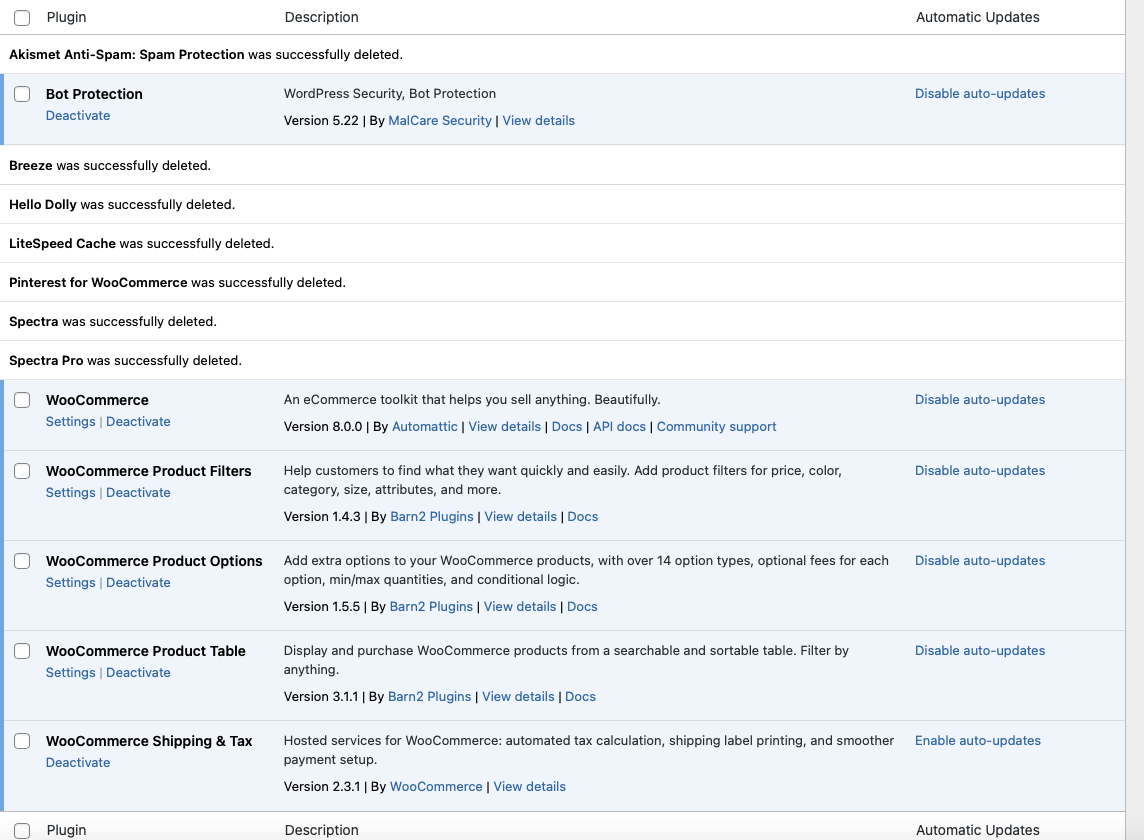Open Settings for the WooCommerce plugin
The width and height of the screenshot is (1144, 840).
pos(71,421)
